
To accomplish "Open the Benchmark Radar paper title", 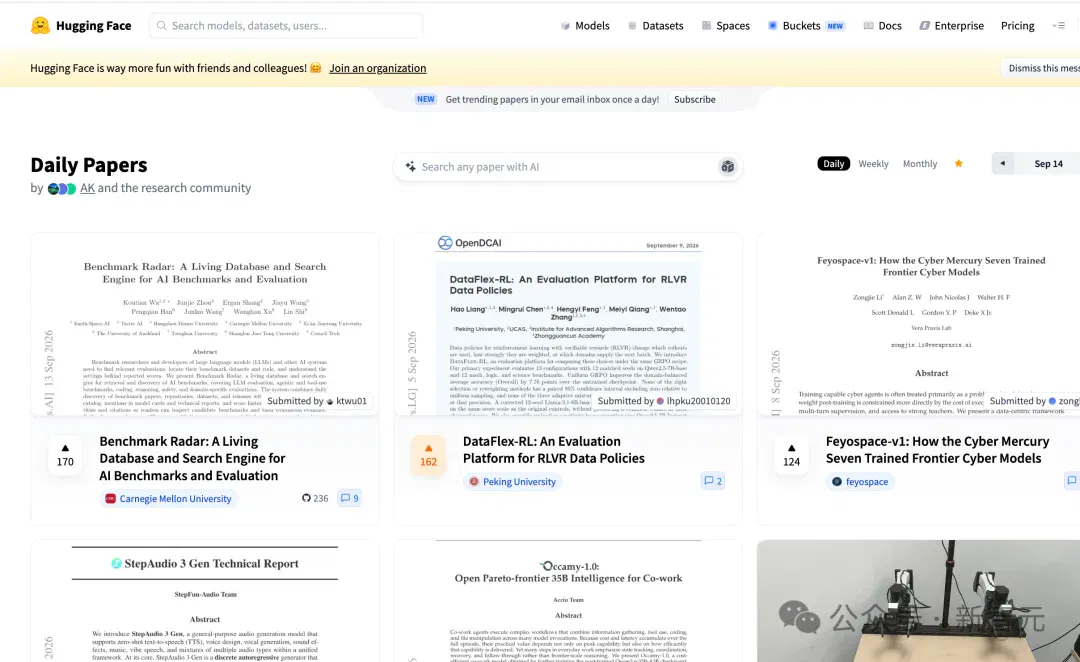I will 192,458.
